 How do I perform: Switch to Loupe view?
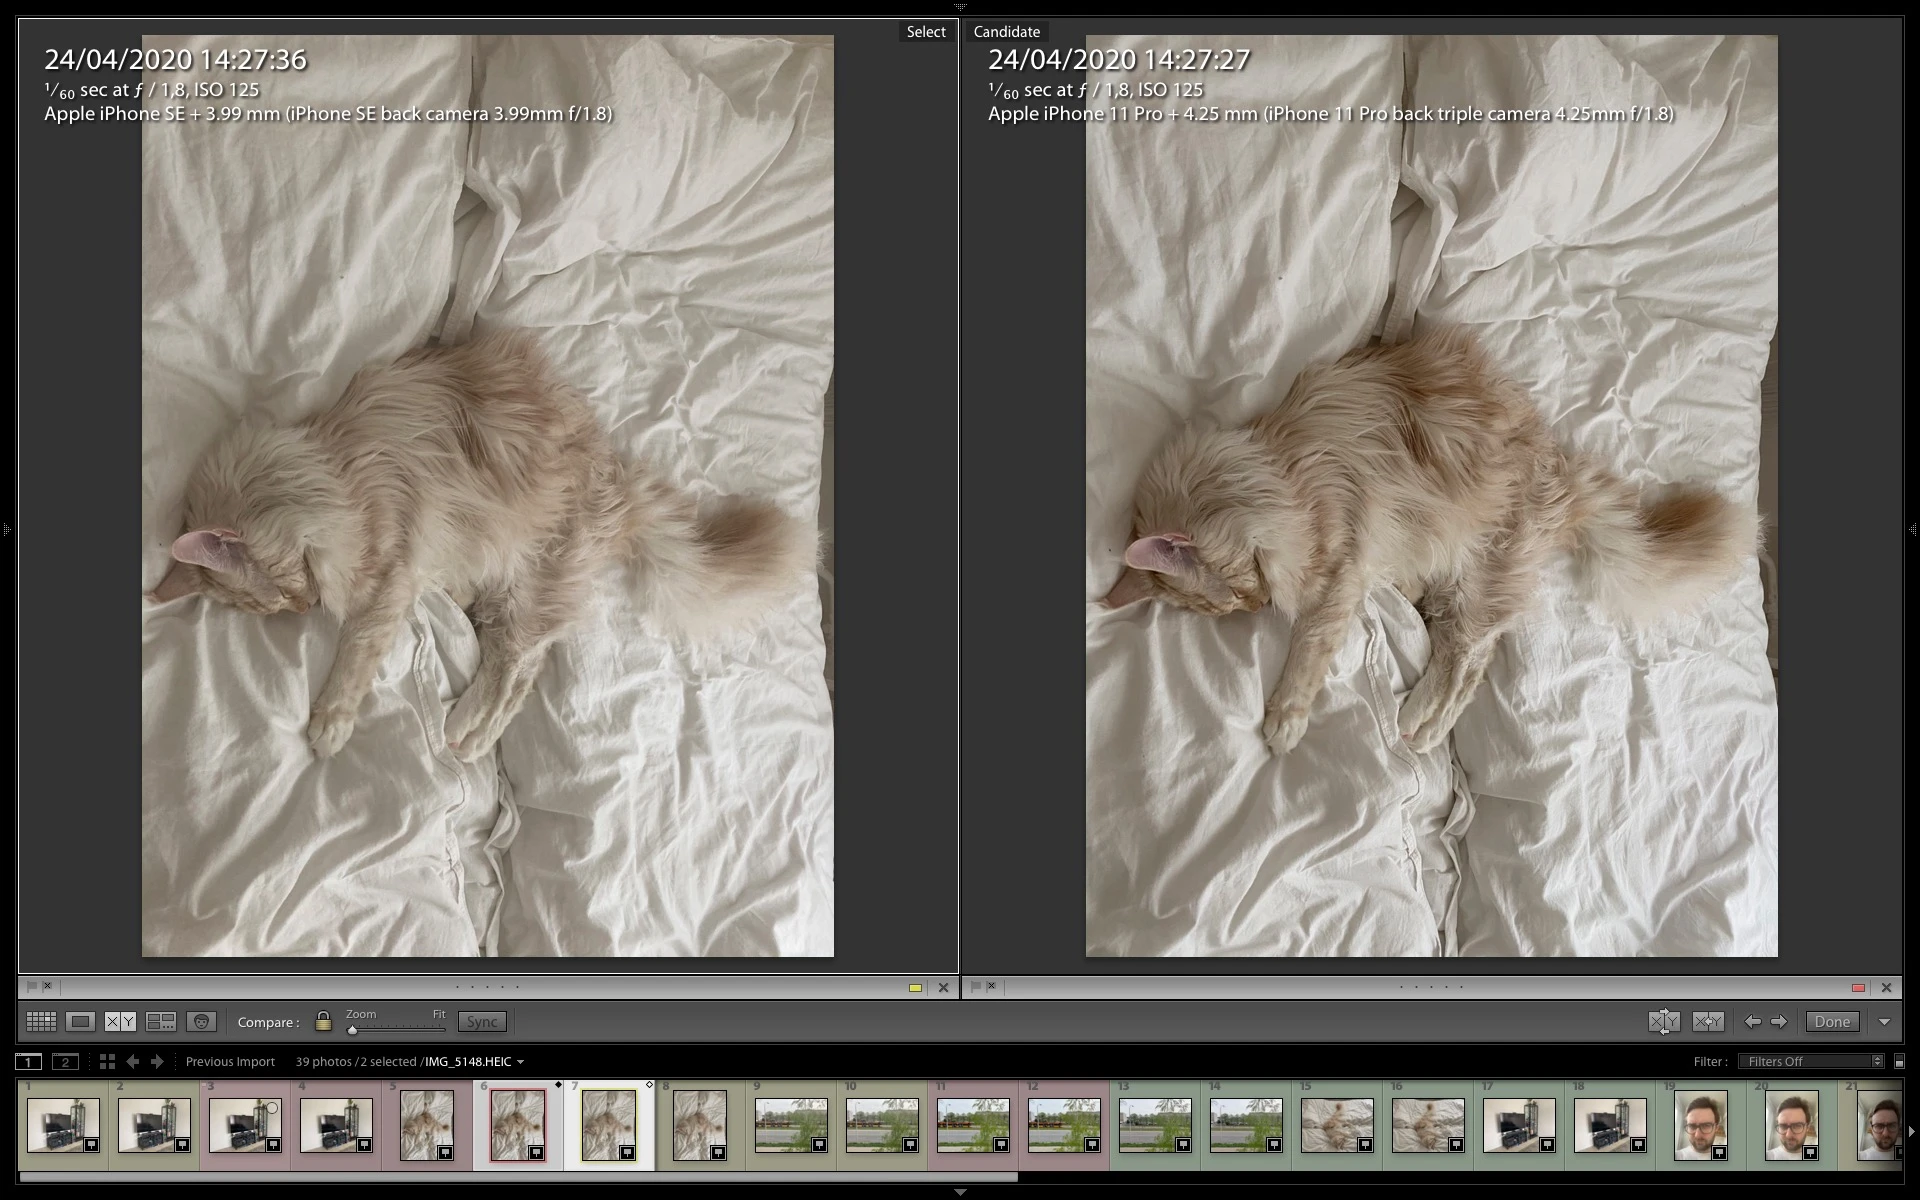pyautogui.click(x=81, y=1021)
